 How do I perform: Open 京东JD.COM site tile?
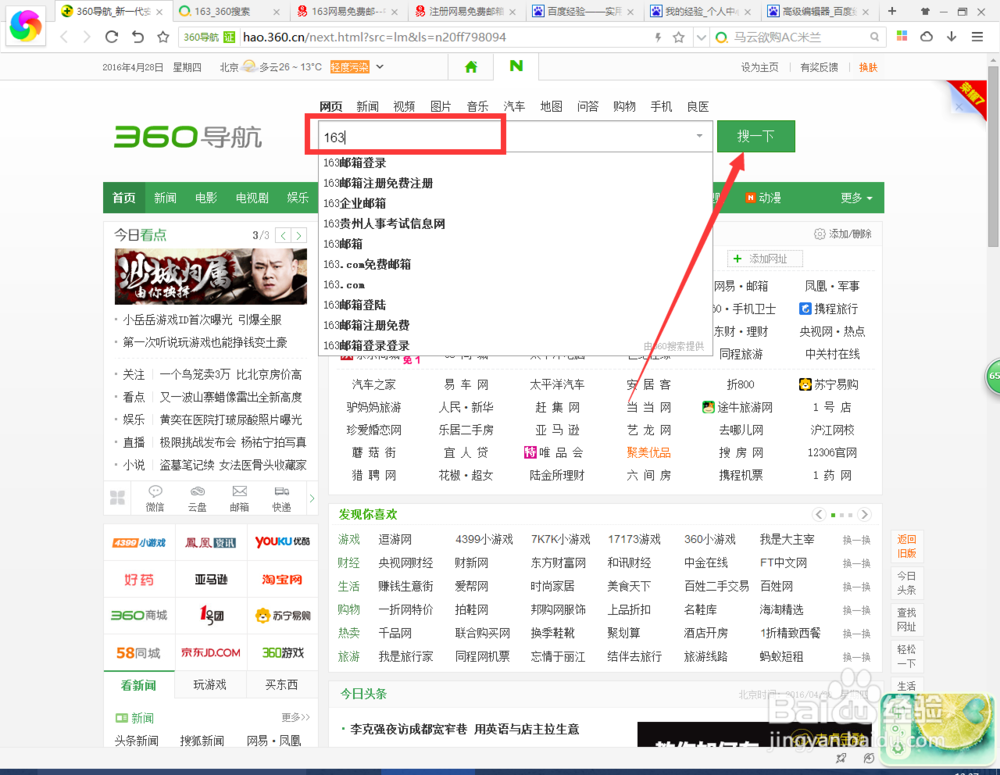point(210,653)
